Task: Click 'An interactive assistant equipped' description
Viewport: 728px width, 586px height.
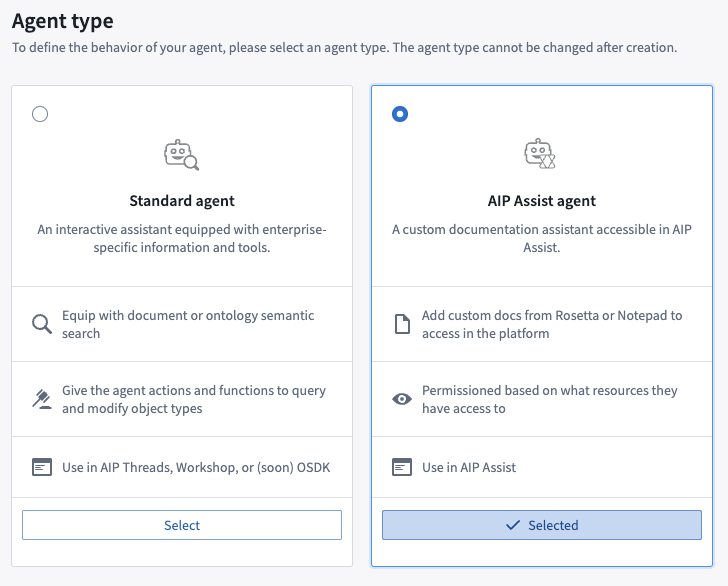Action: tap(182, 238)
